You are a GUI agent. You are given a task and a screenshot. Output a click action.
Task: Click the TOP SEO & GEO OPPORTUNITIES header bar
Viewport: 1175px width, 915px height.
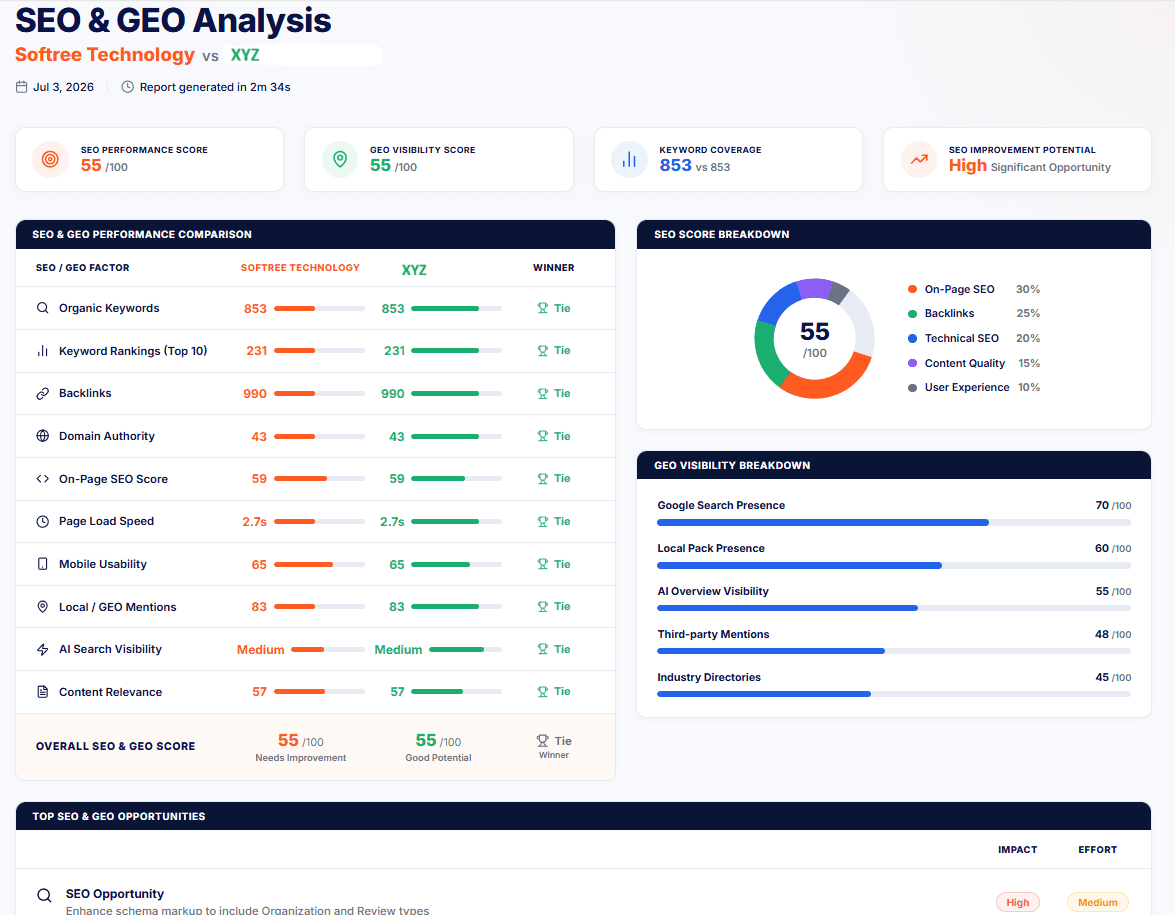click(x=583, y=816)
